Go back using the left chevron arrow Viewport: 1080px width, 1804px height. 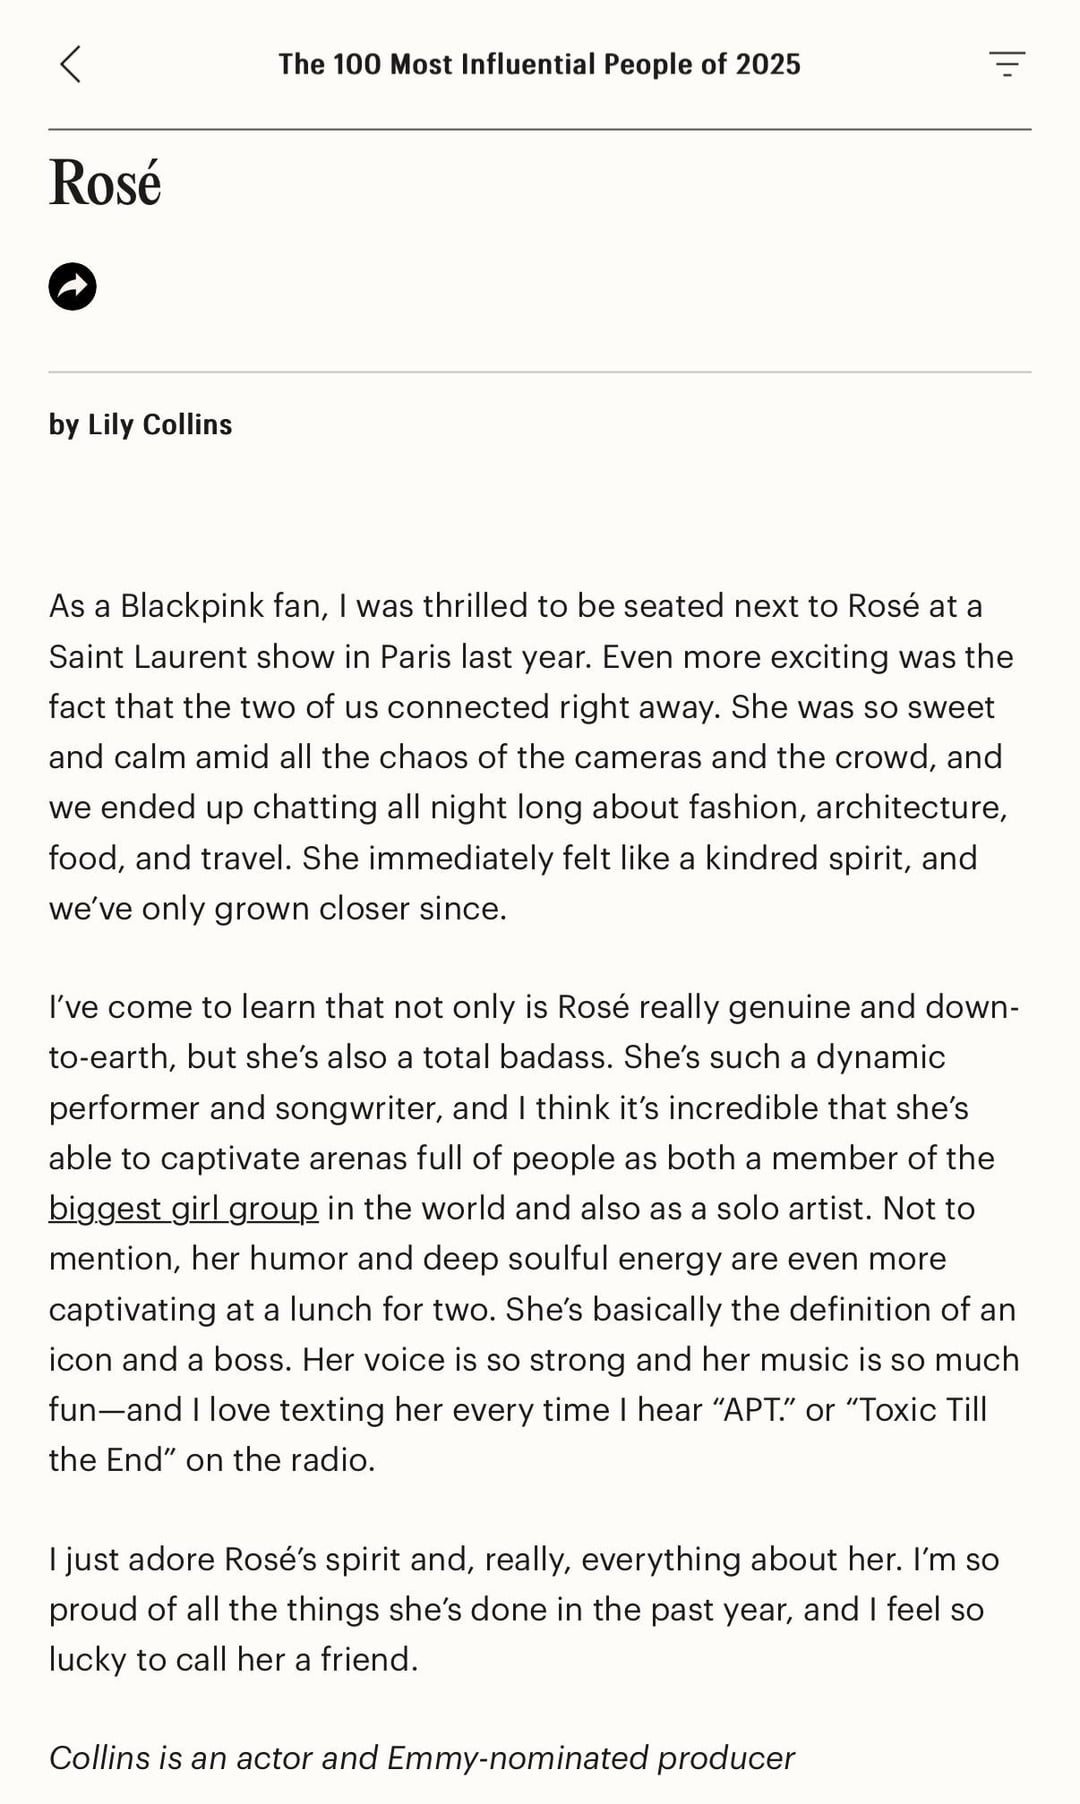click(70, 64)
